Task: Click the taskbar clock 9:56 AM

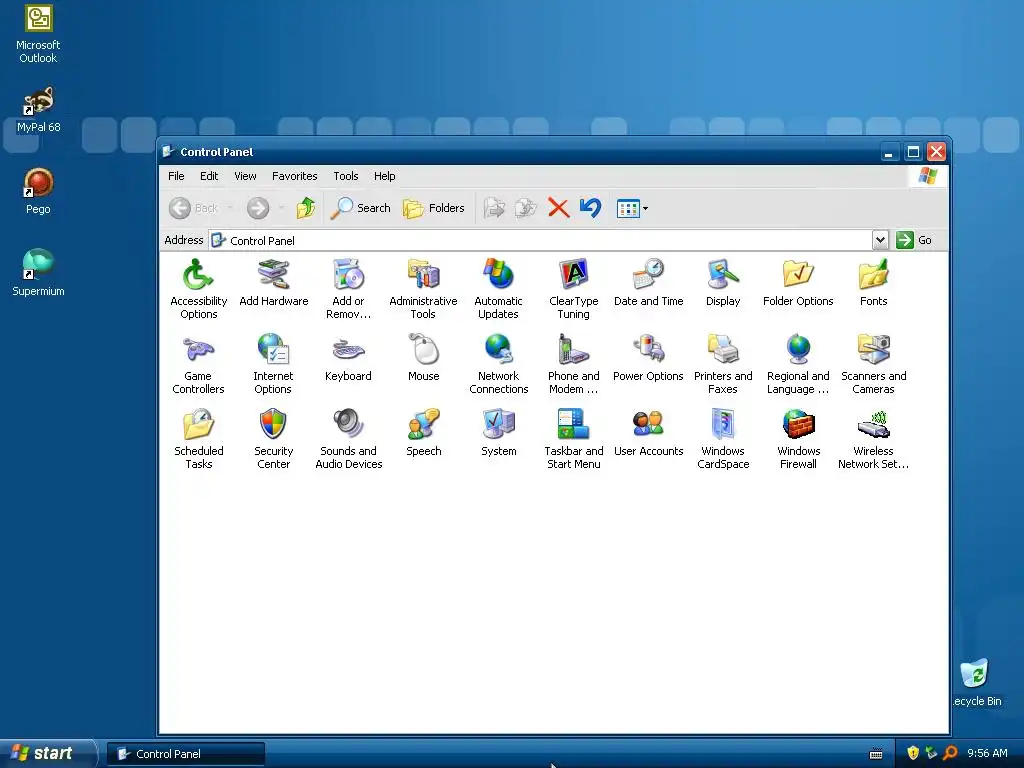Action: pyautogui.click(x=987, y=754)
